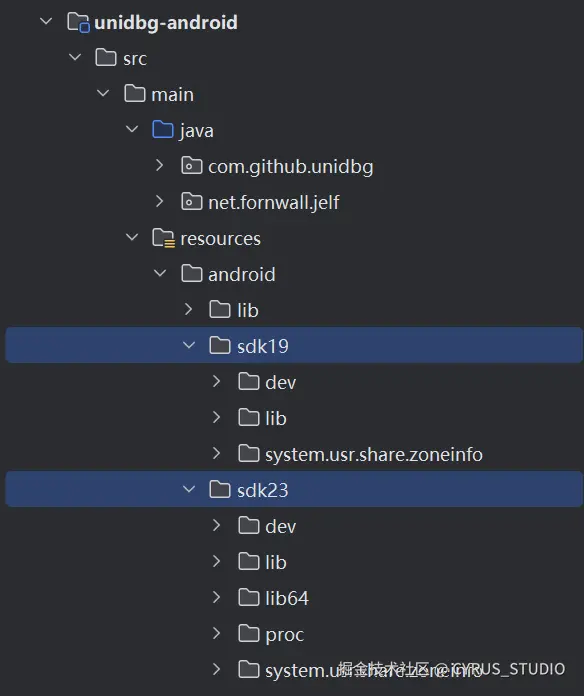The width and height of the screenshot is (584, 696).
Task: Click the net.fornwall.jelf package icon
Action: tap(192, 202)
